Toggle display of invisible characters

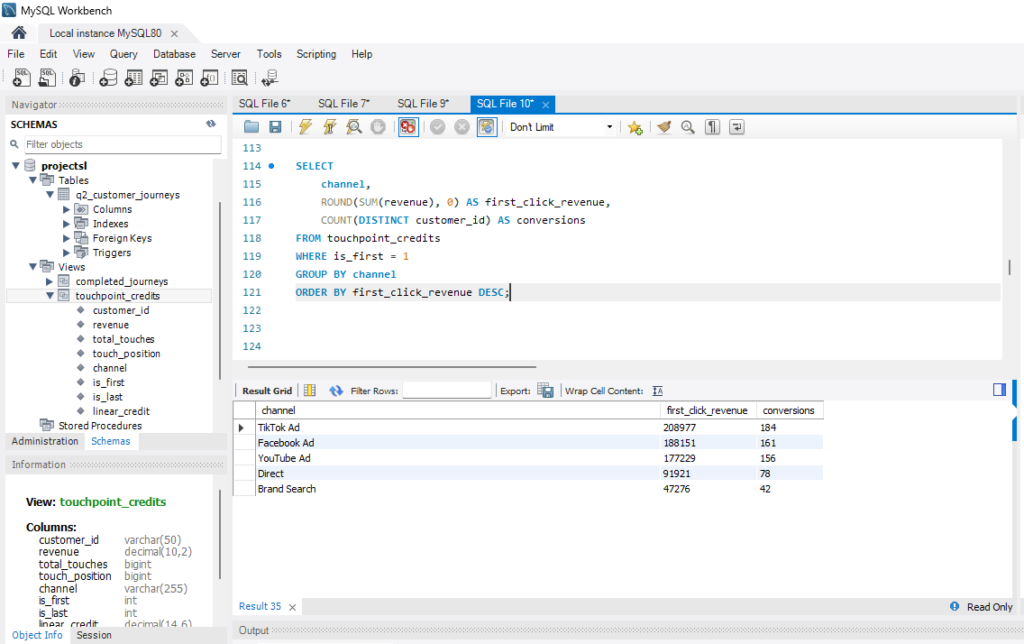pos(712,127)
